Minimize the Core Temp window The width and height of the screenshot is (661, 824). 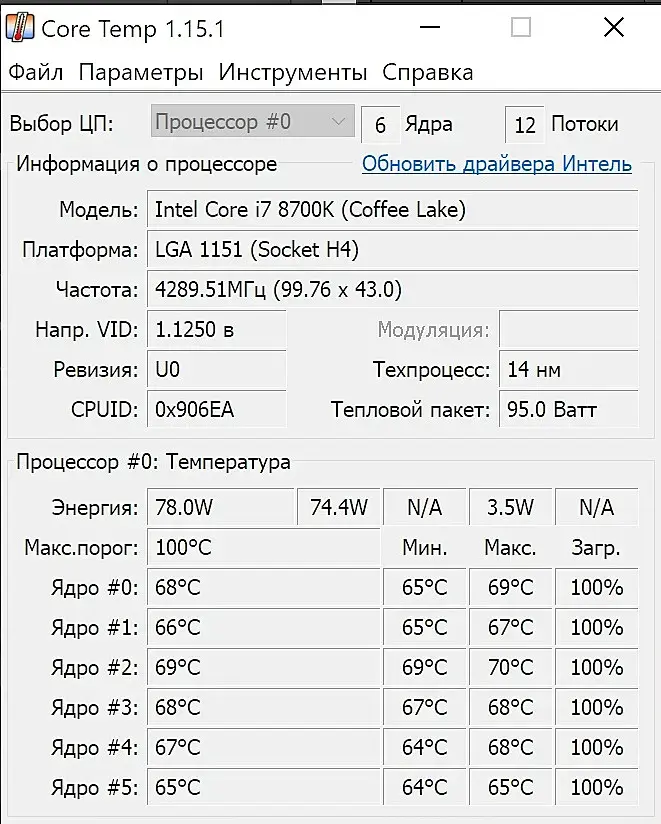(x=430, y=27)
